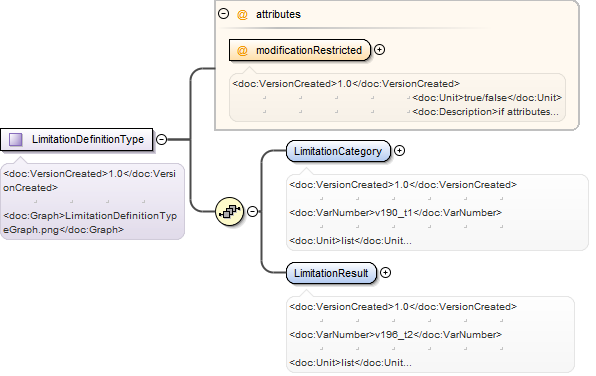Click VarNumber v196_t2 annotation text
This screenshot has width=596, height=376.
tap(395, 335)
